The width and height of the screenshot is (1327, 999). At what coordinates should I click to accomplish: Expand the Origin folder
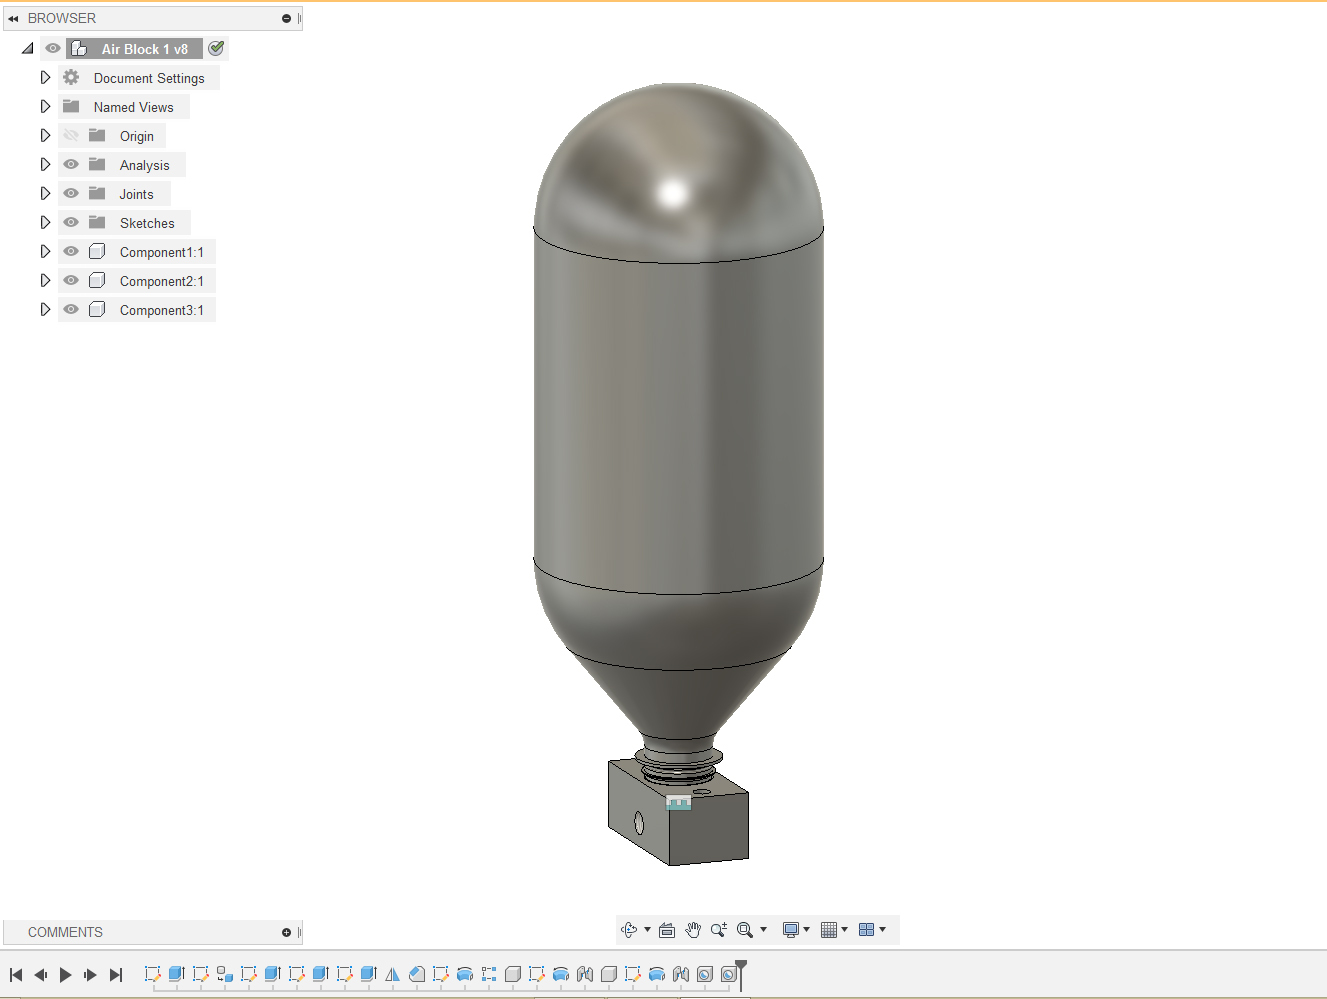click(x=45, y=136)
